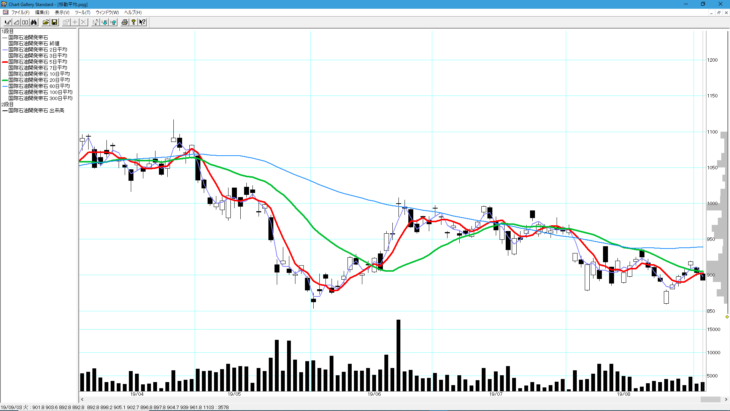Click the chart's horizontal scrollbar left arrow
The width and height of the screenshot is (730, 411).
tap(82, 398)
